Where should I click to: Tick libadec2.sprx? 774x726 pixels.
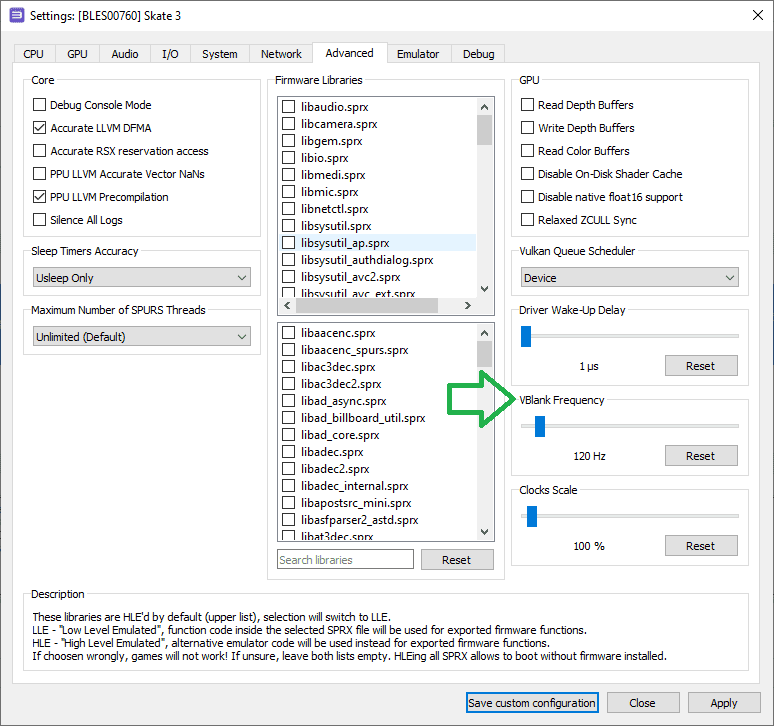[x=288, y=469]
